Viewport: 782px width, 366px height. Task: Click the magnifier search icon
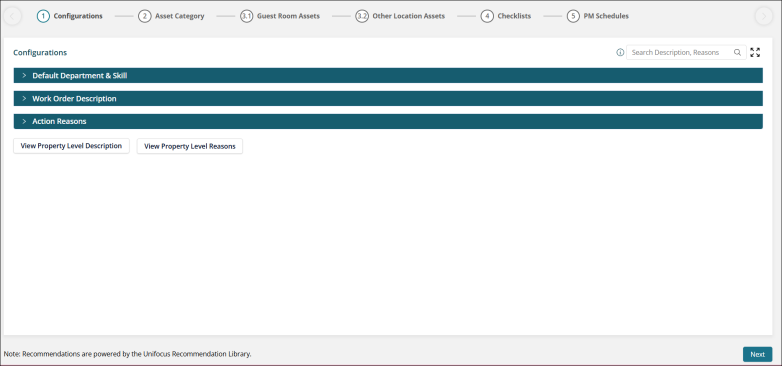click(x=737, y=52)
